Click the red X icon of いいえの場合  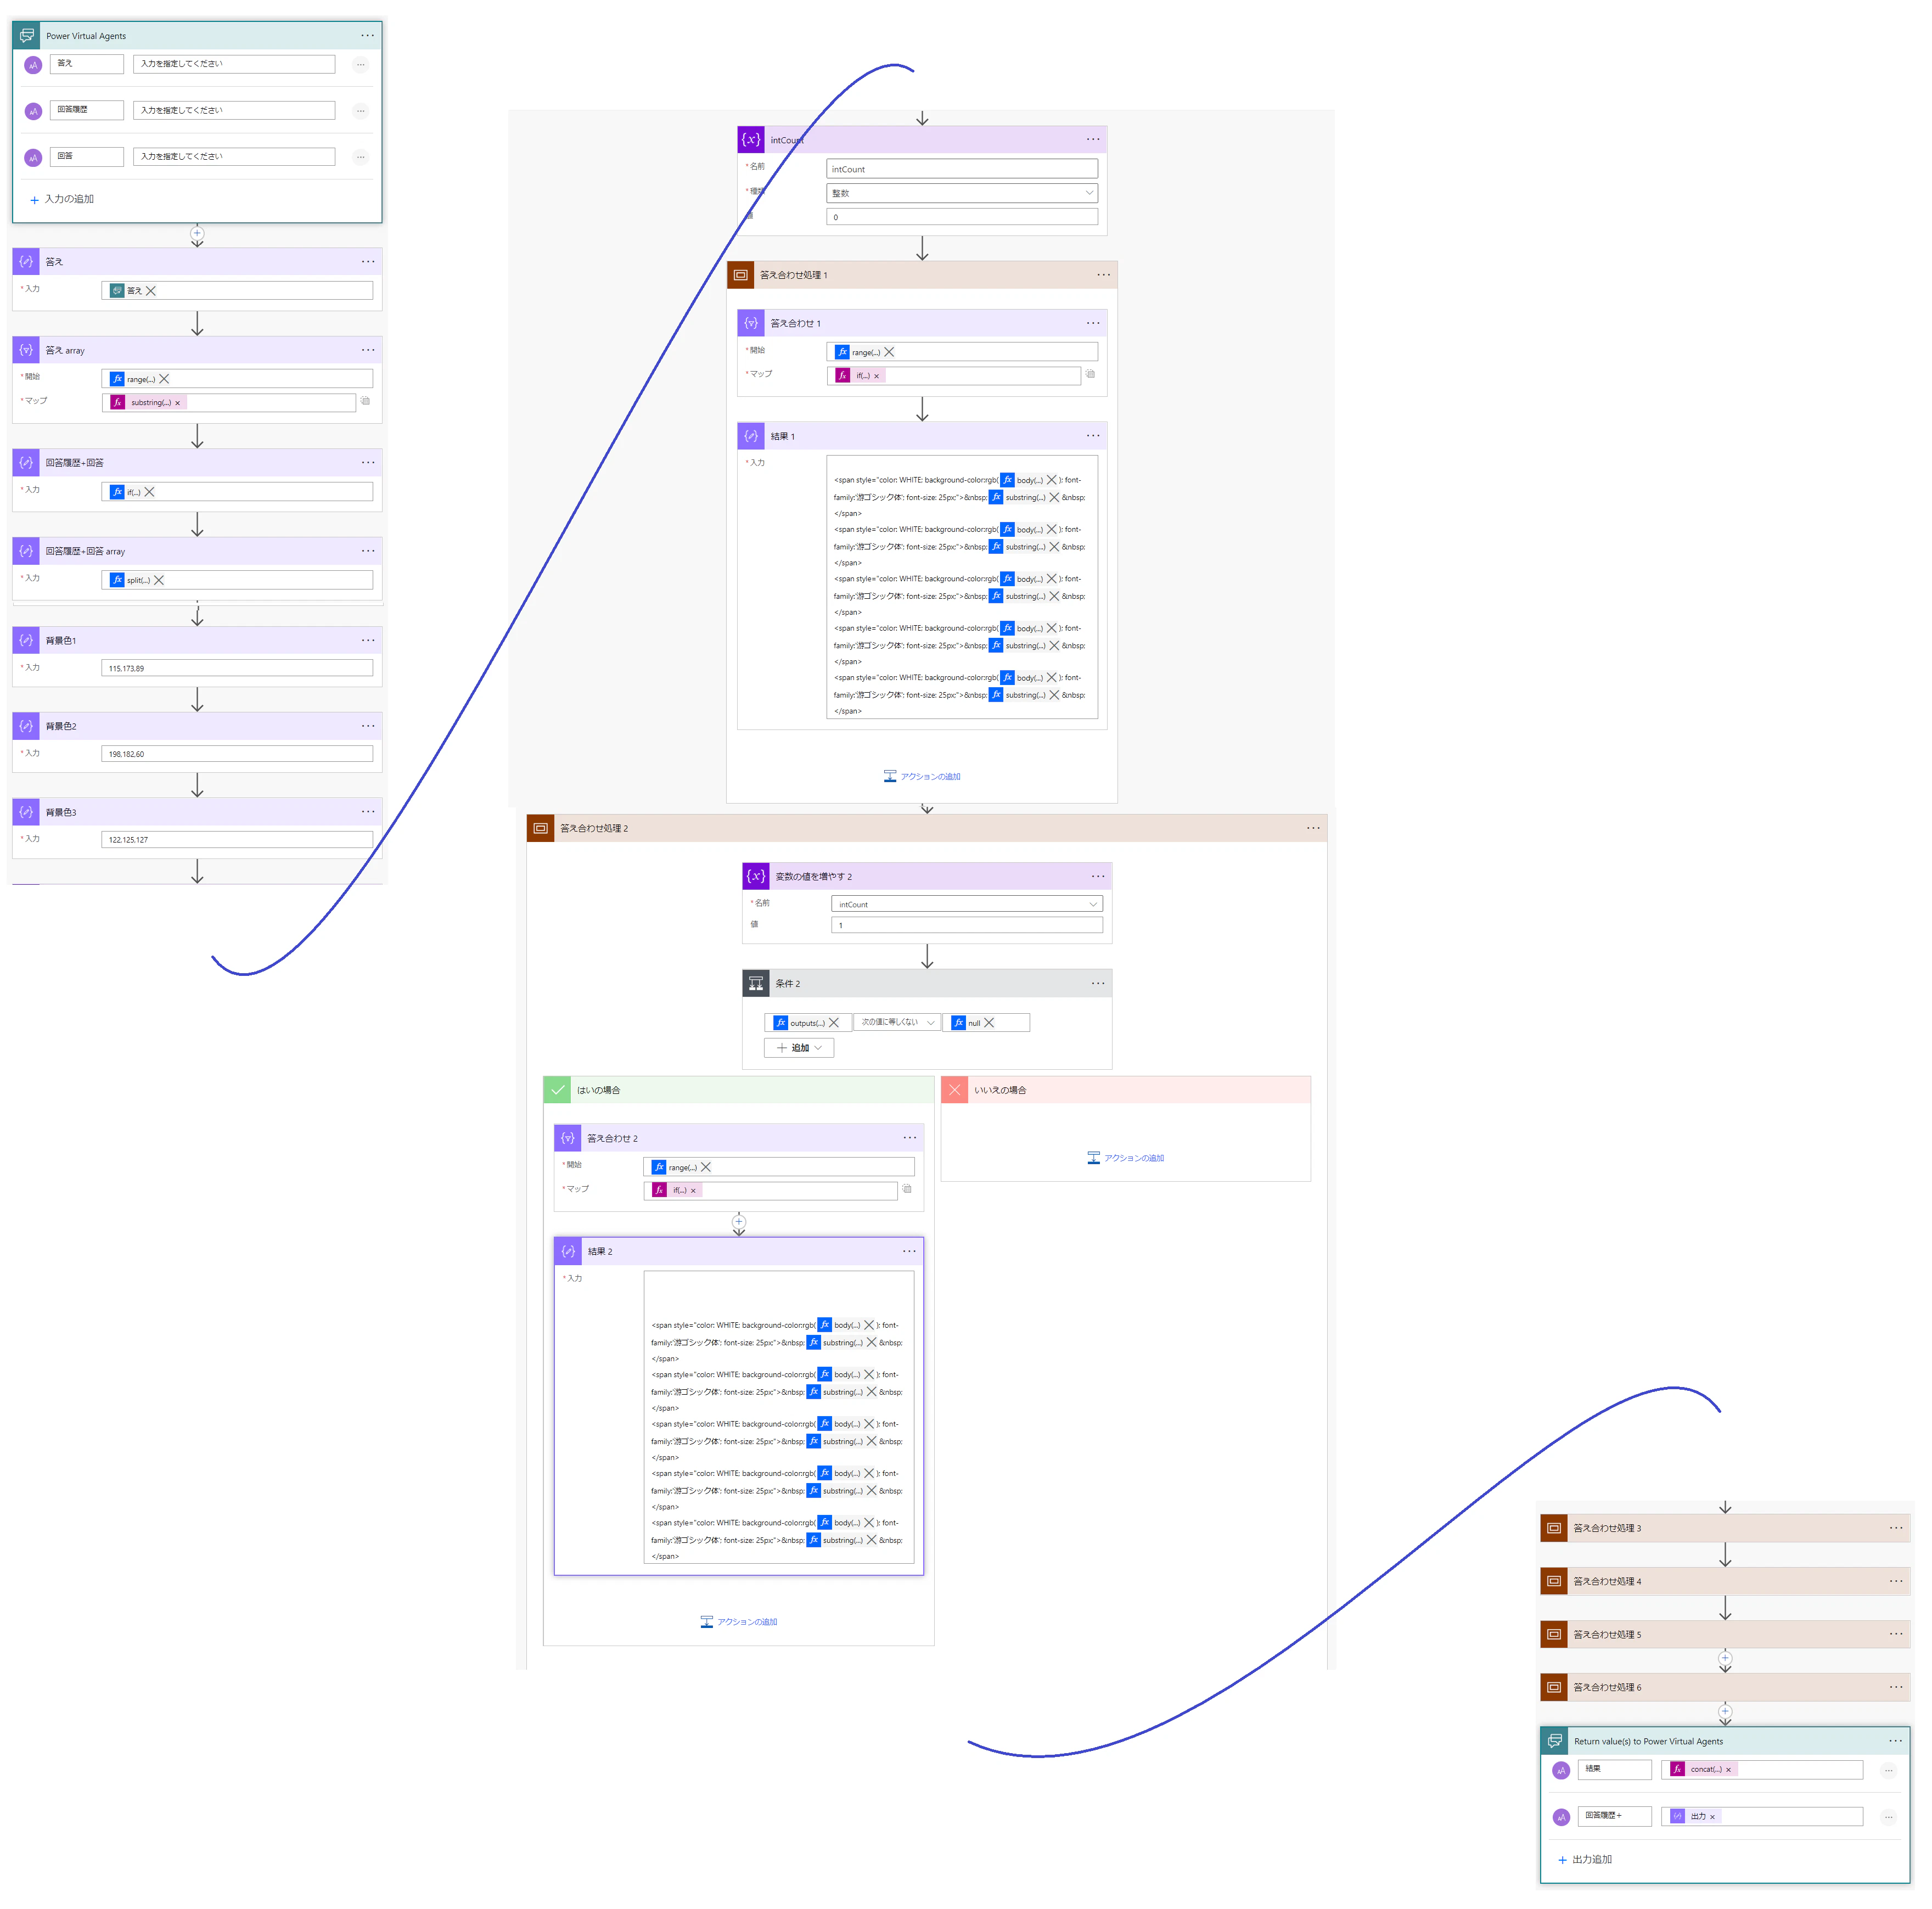pyautogui.click(x=955, y=1090)
